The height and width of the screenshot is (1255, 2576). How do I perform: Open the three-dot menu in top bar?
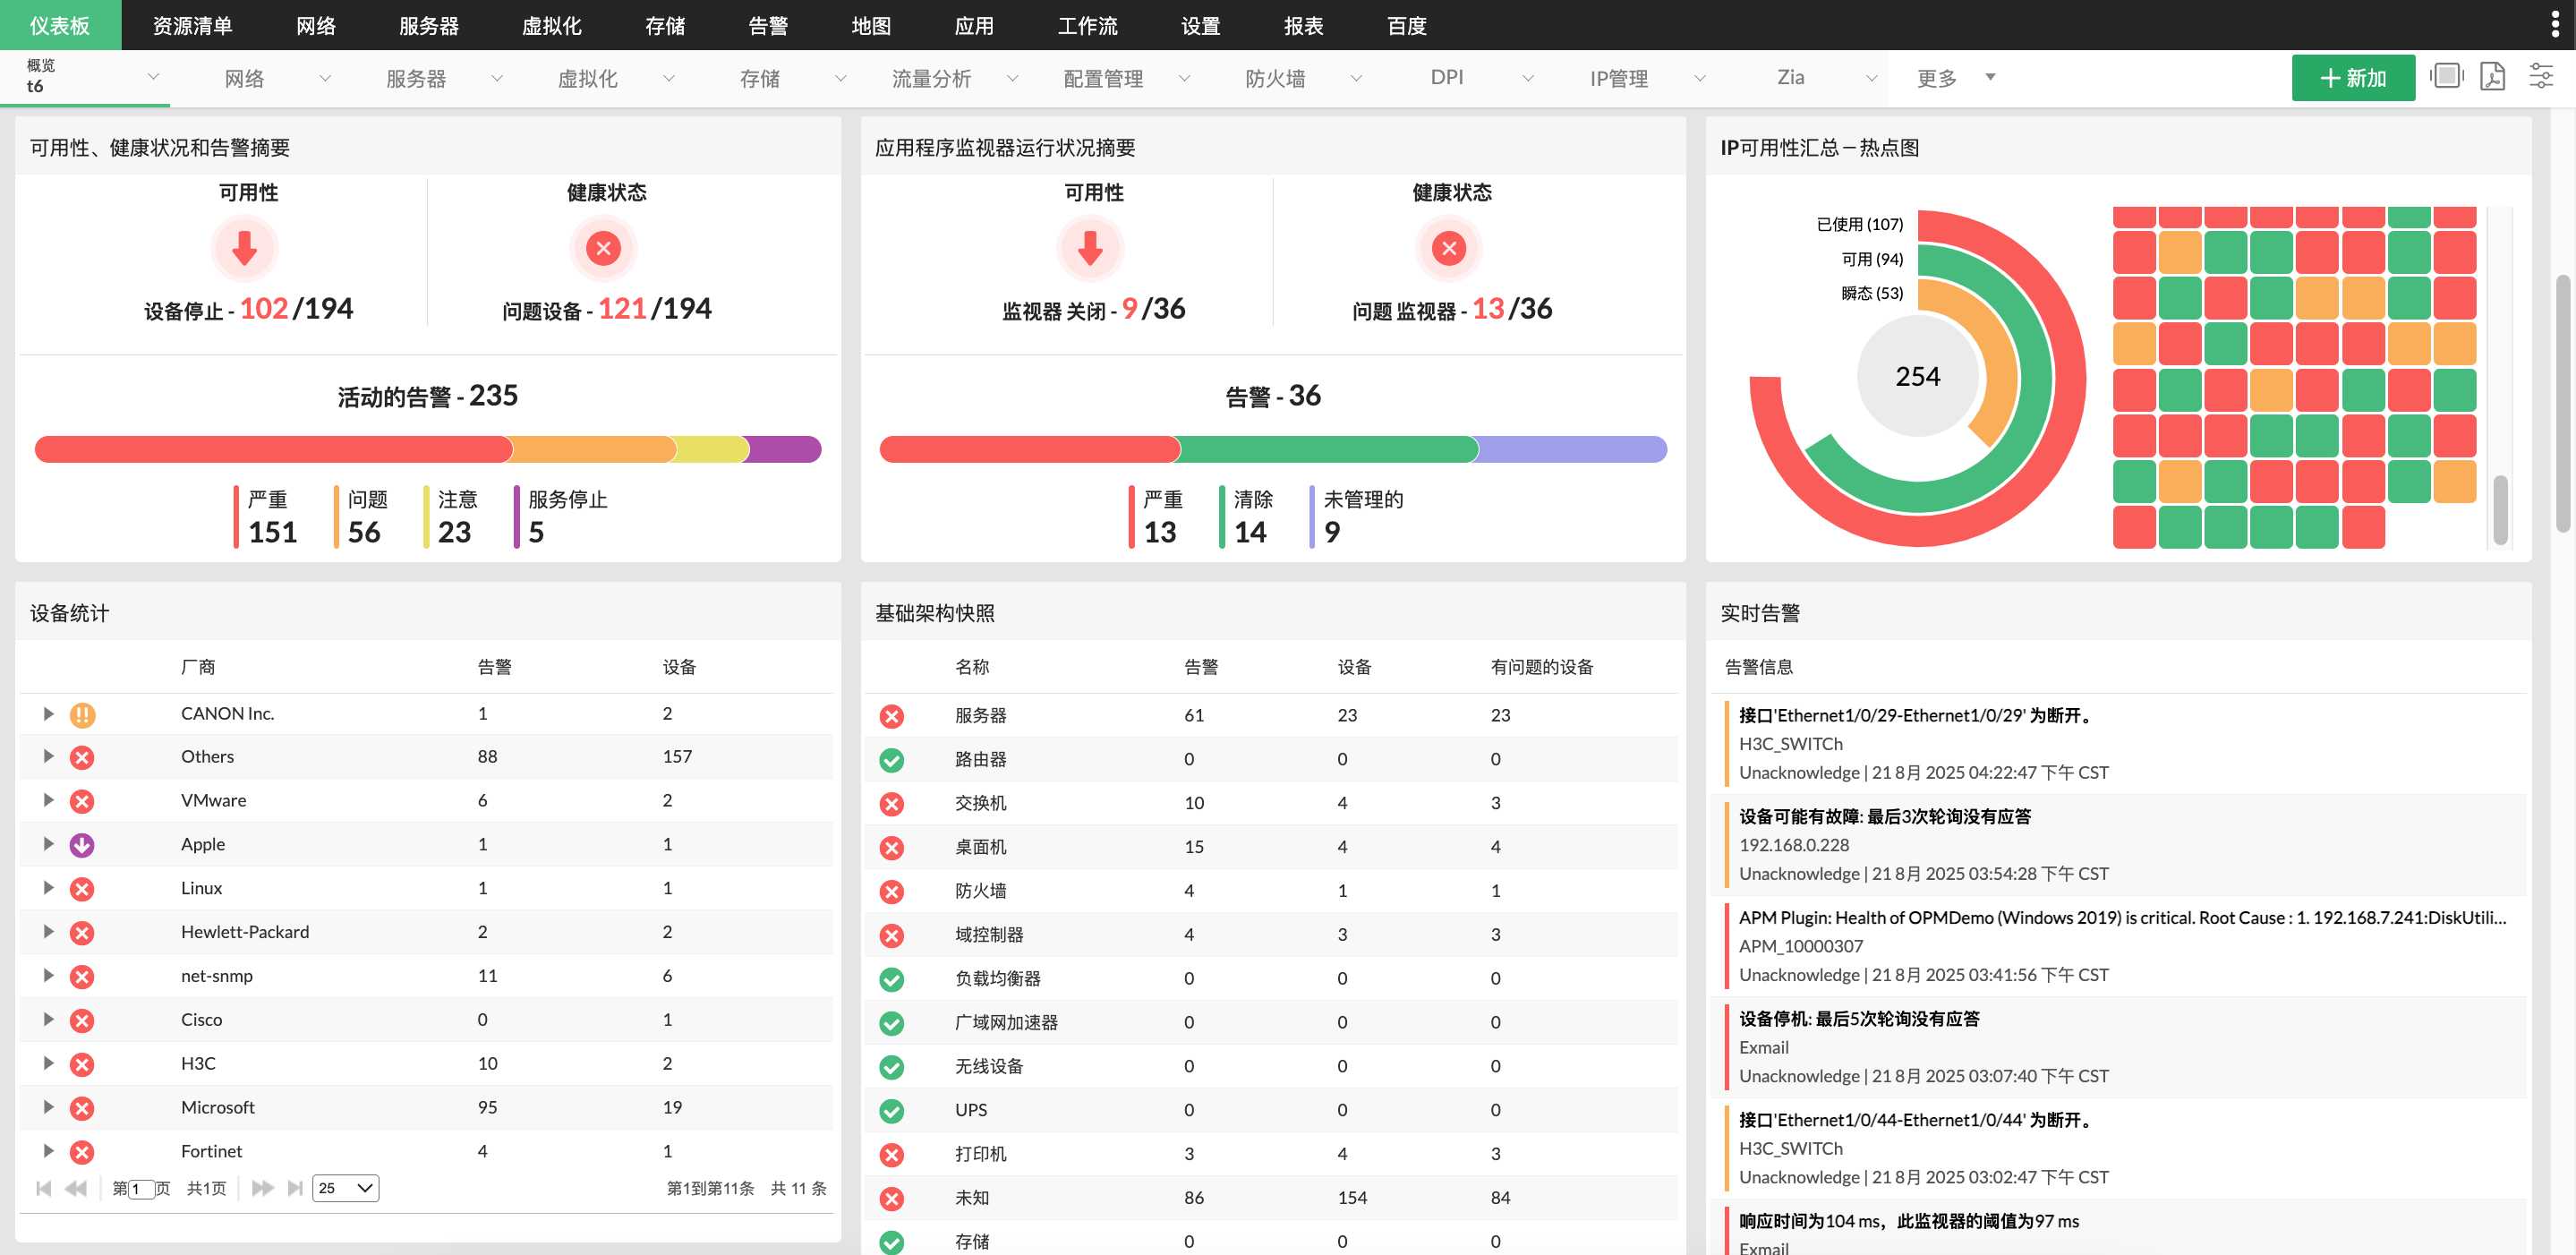[x=2556, y=24]
